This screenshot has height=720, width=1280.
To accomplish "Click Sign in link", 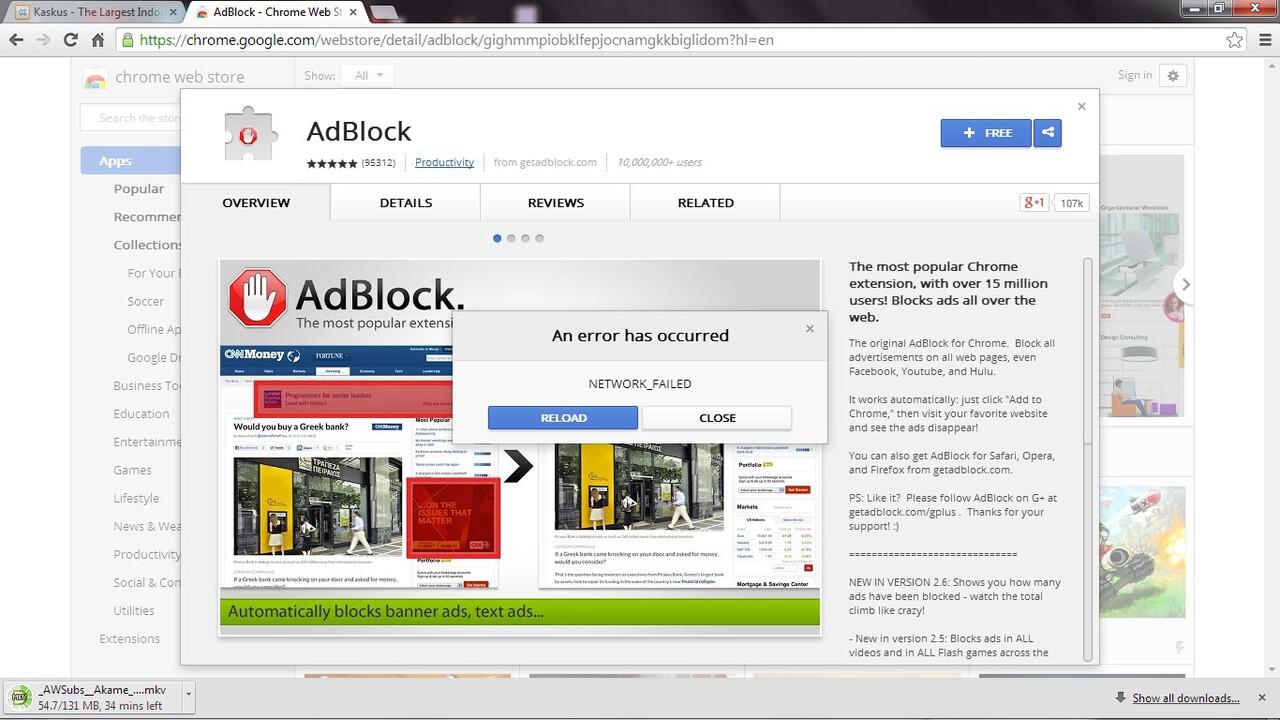I will tap(1135, 75).
